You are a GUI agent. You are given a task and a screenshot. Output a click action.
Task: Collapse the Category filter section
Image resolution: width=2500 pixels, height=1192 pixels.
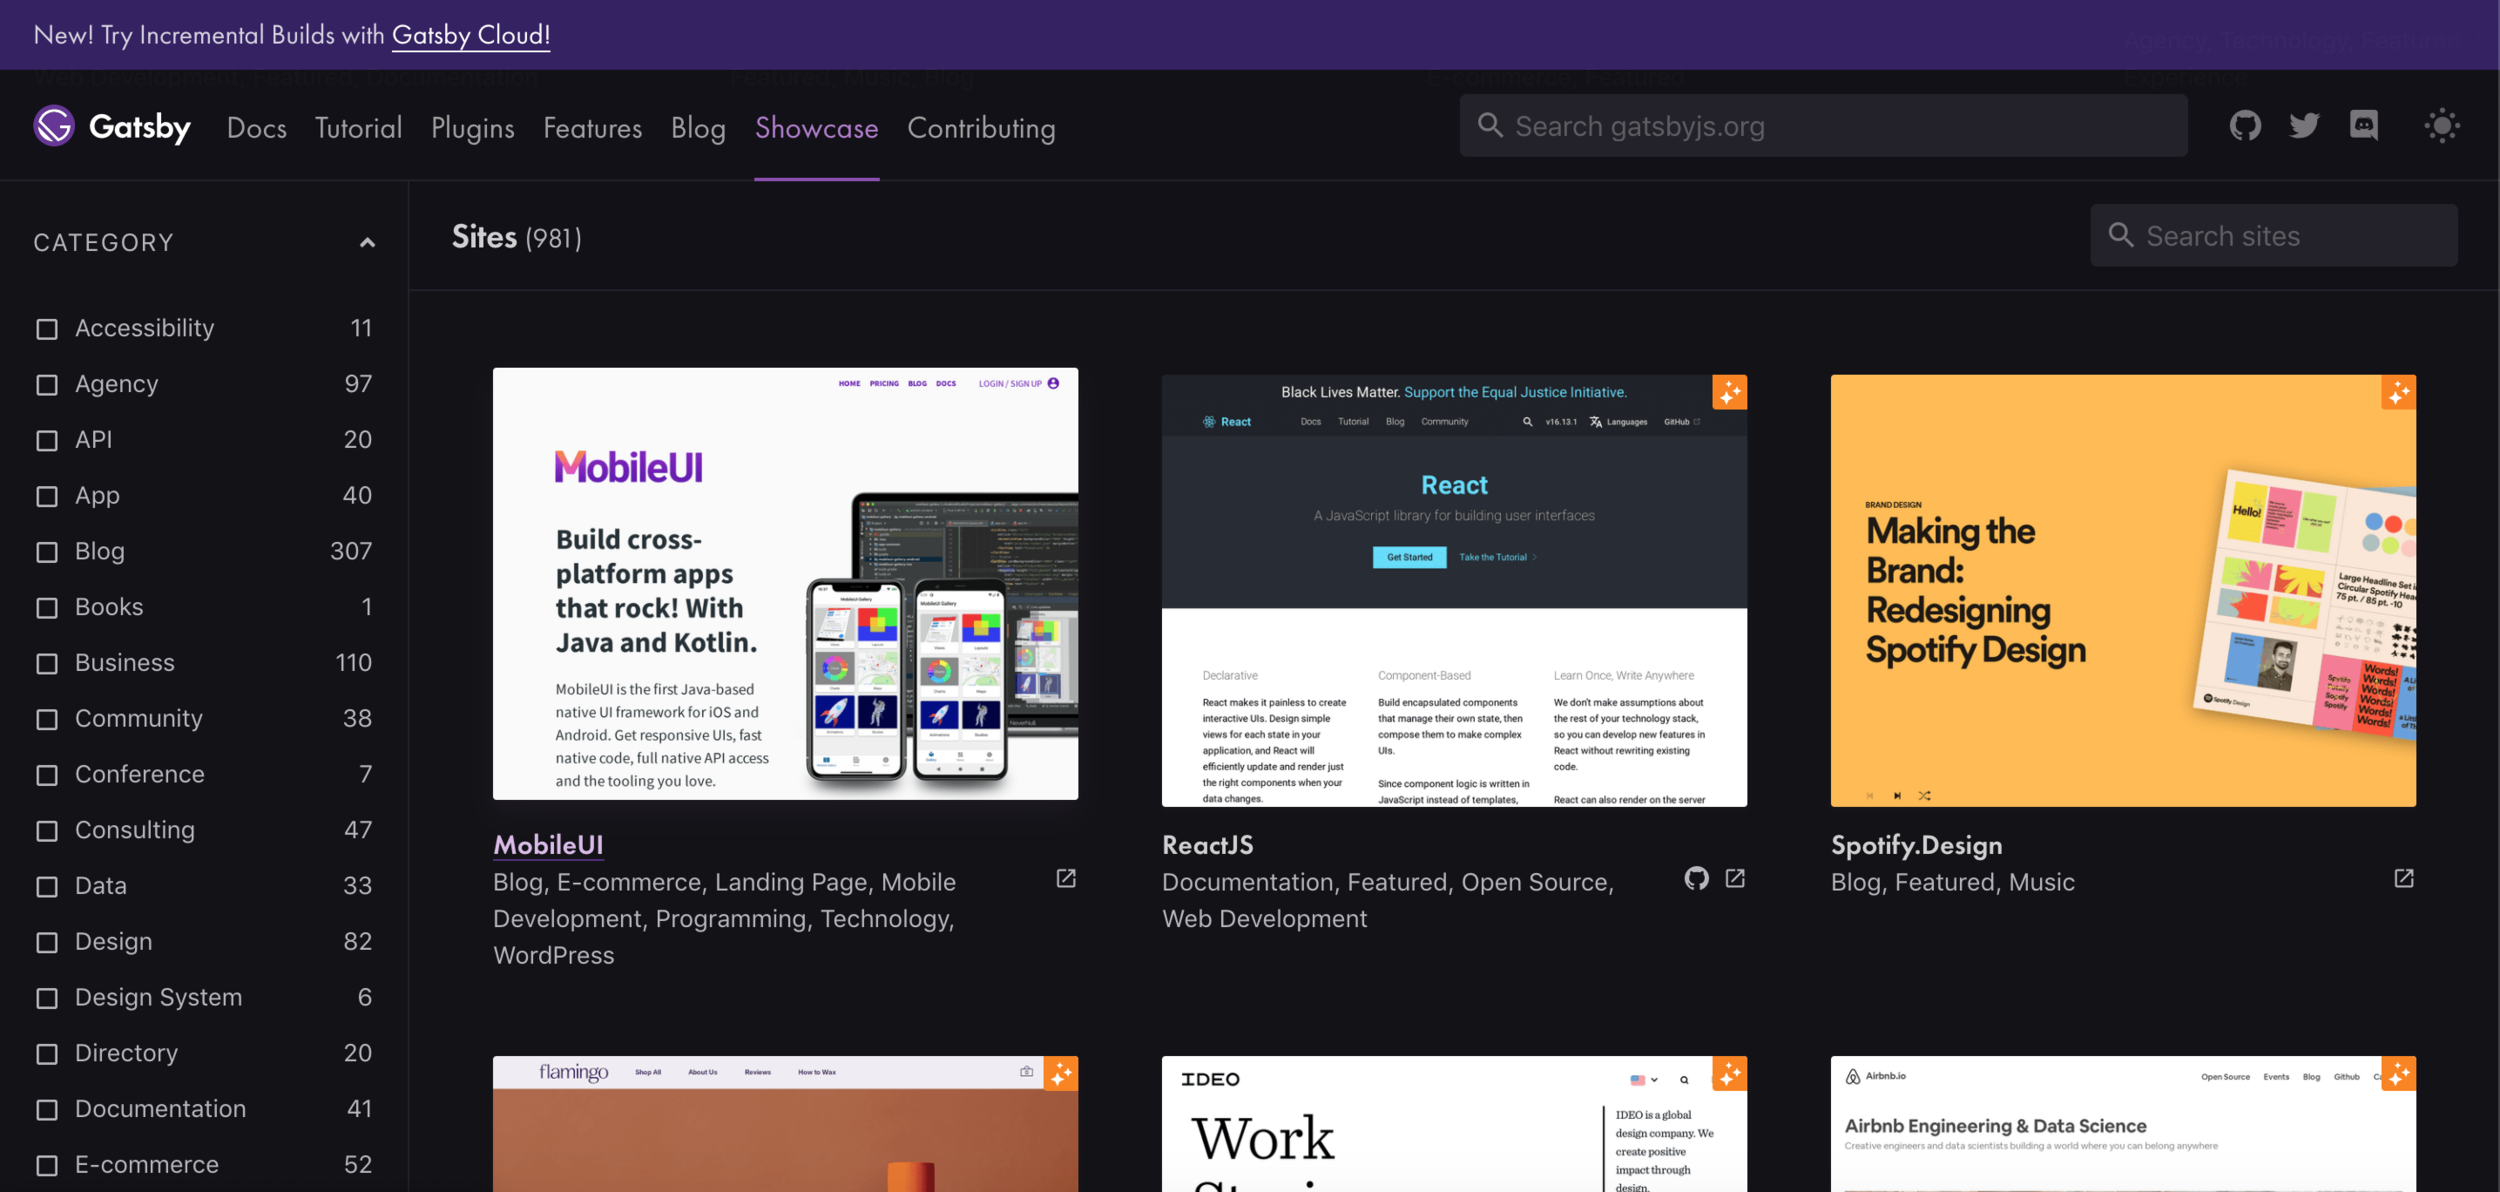(367, 243)
